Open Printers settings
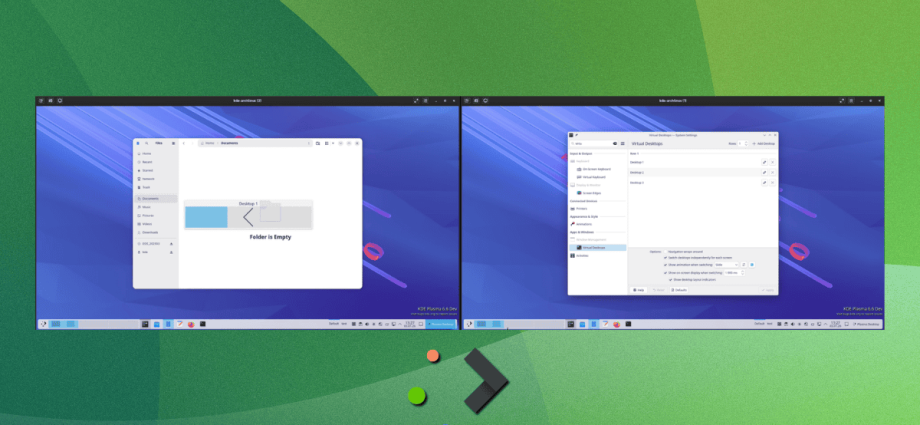This screenshot has height=425, width=920. coord(597,208)
